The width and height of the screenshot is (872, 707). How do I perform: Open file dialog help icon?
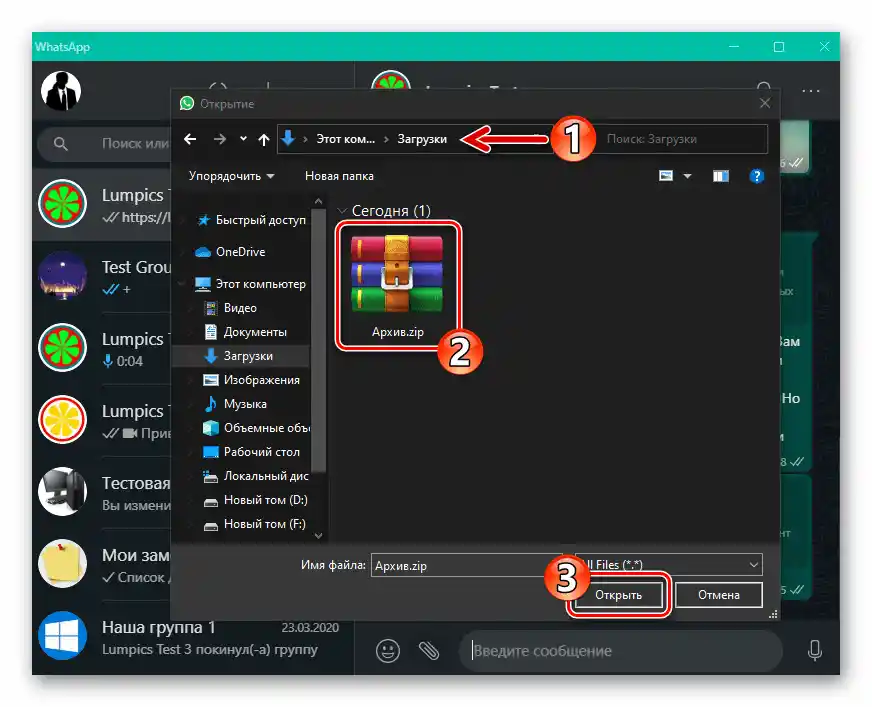(x=756, y=176)
